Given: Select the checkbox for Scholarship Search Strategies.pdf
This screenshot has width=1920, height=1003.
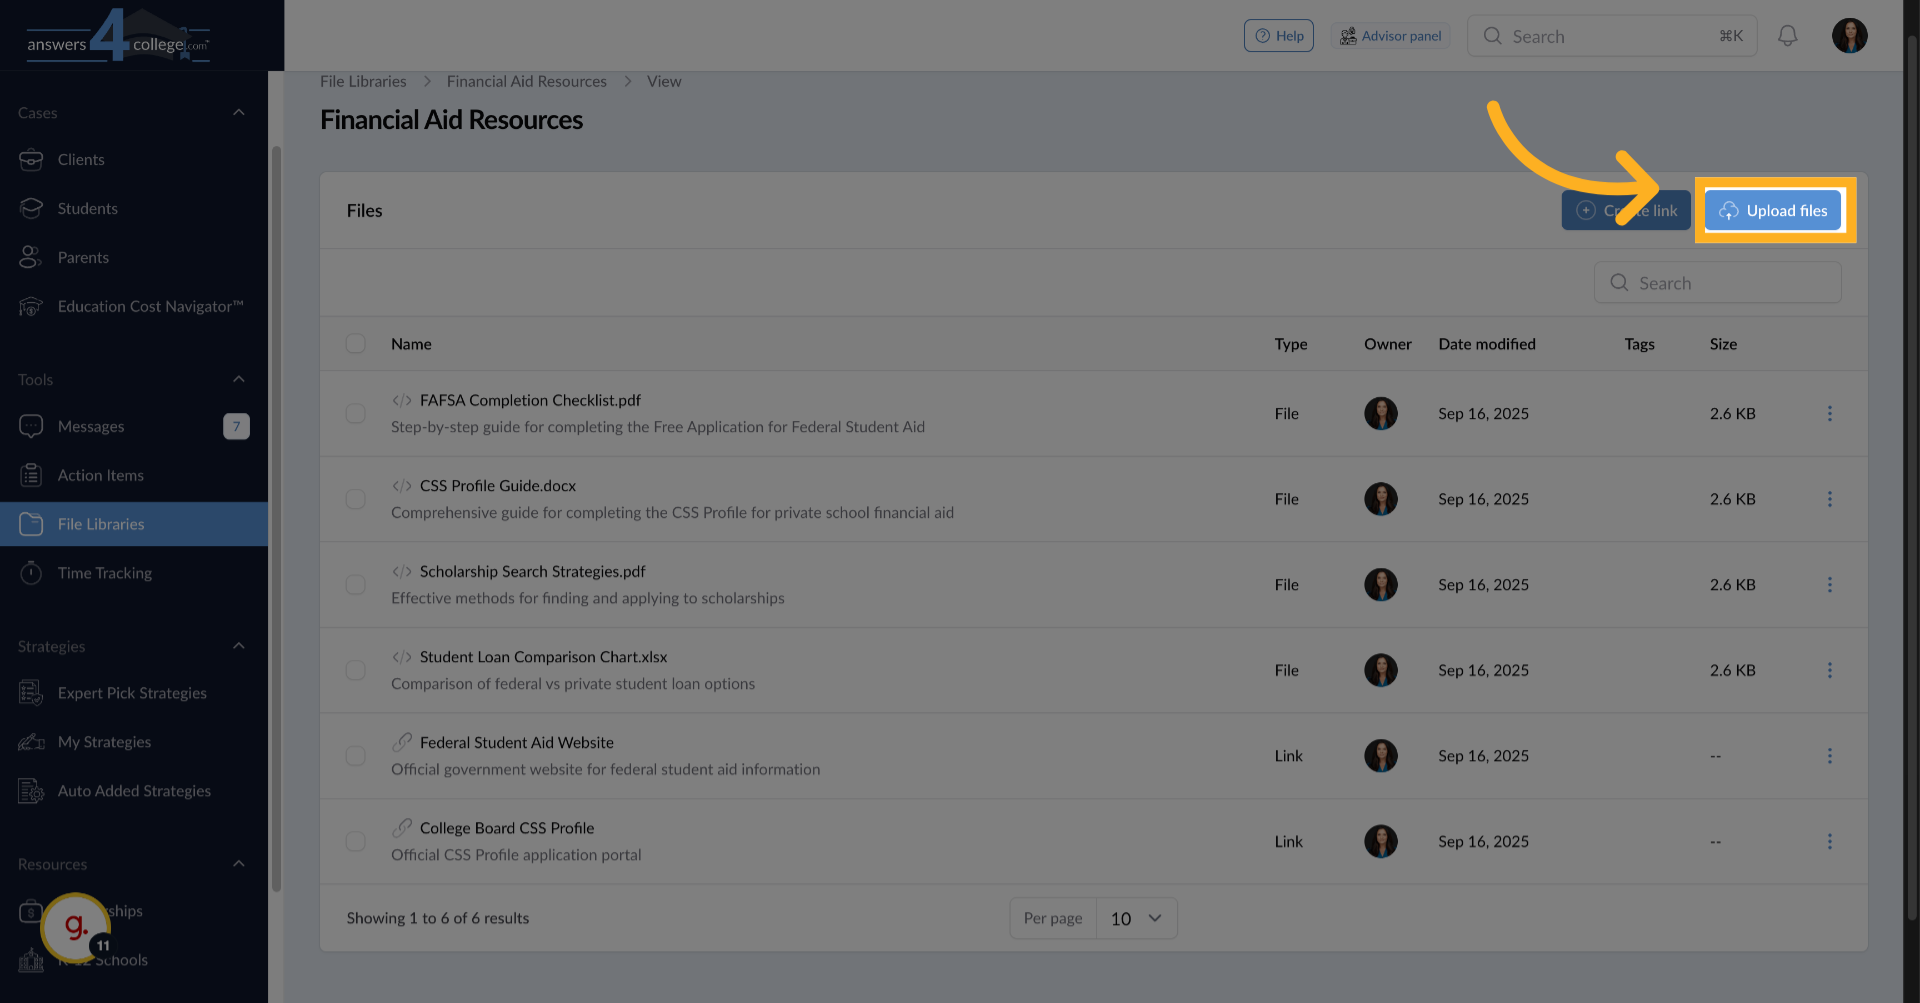Looking at the screenshot, I should tap(355, 585).
